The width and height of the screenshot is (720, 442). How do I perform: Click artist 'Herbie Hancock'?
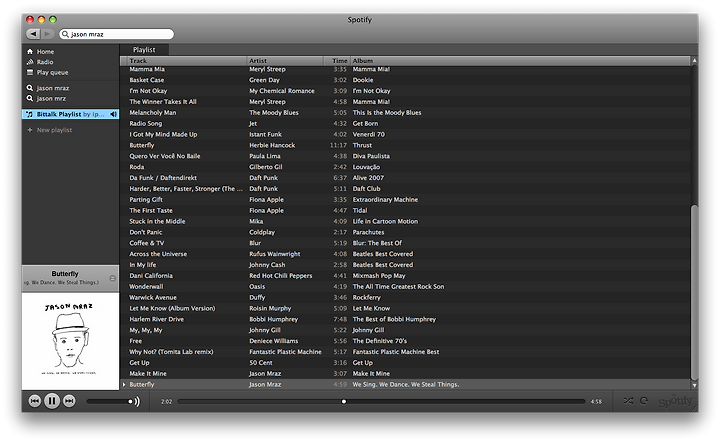(272, 145)
